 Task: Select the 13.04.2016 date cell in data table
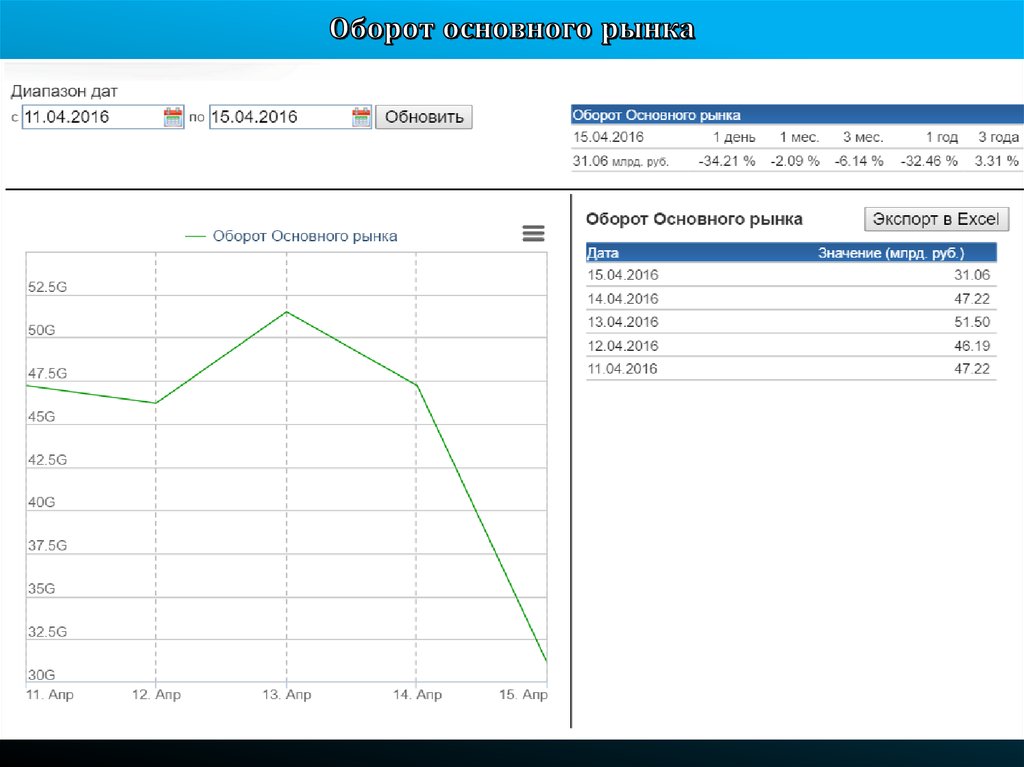click(x=622, y=322)
